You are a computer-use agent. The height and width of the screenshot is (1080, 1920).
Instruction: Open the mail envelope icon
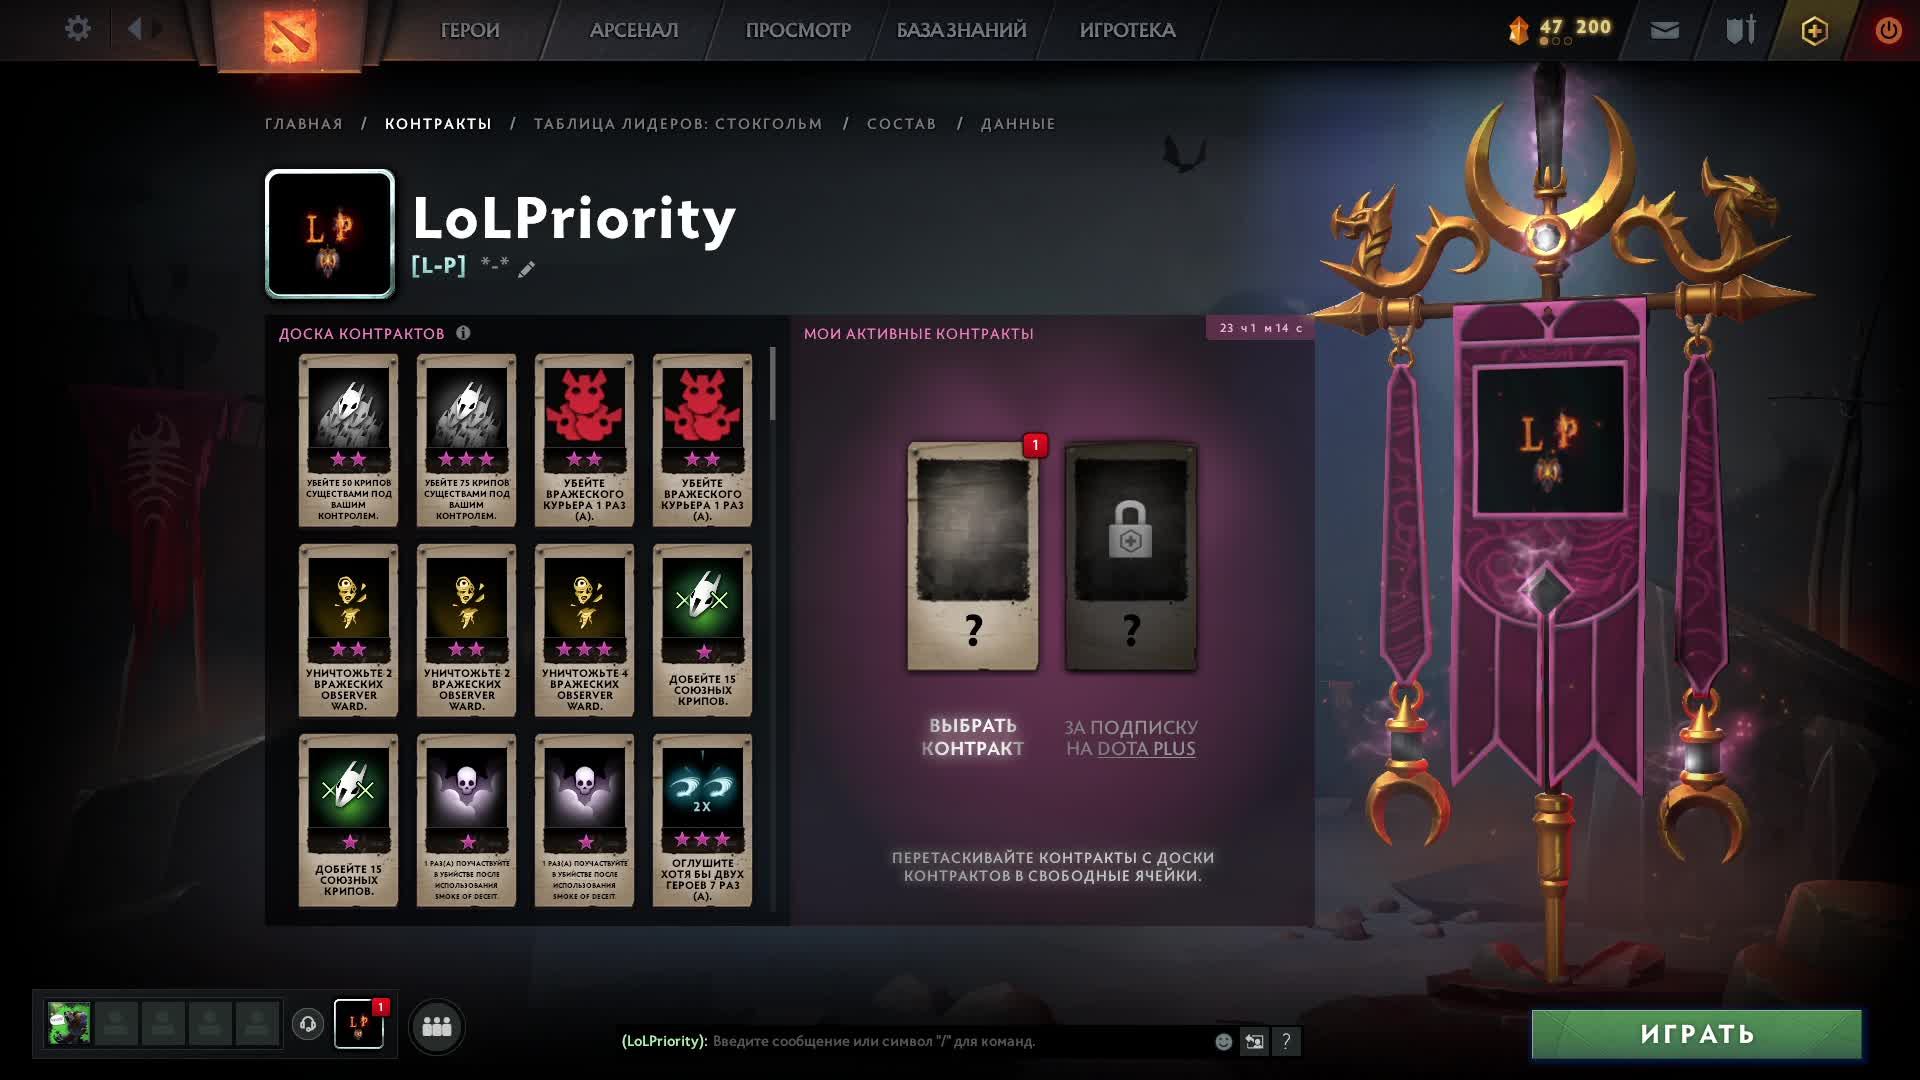(1664, 30)
